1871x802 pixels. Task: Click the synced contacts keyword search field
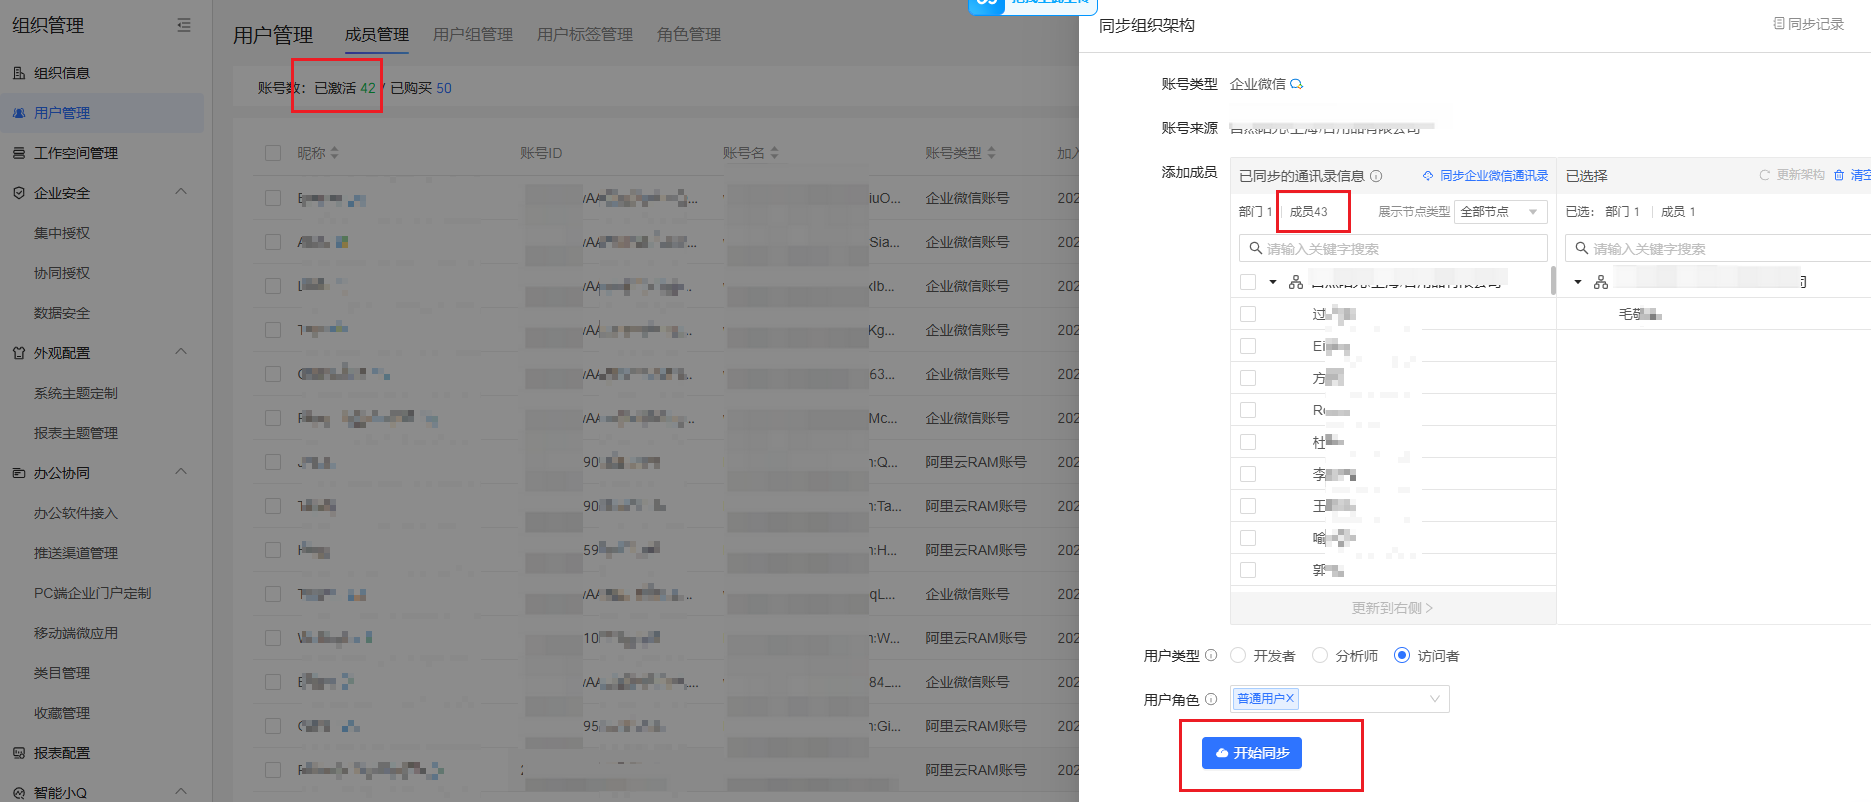[x=1393, y=249]
